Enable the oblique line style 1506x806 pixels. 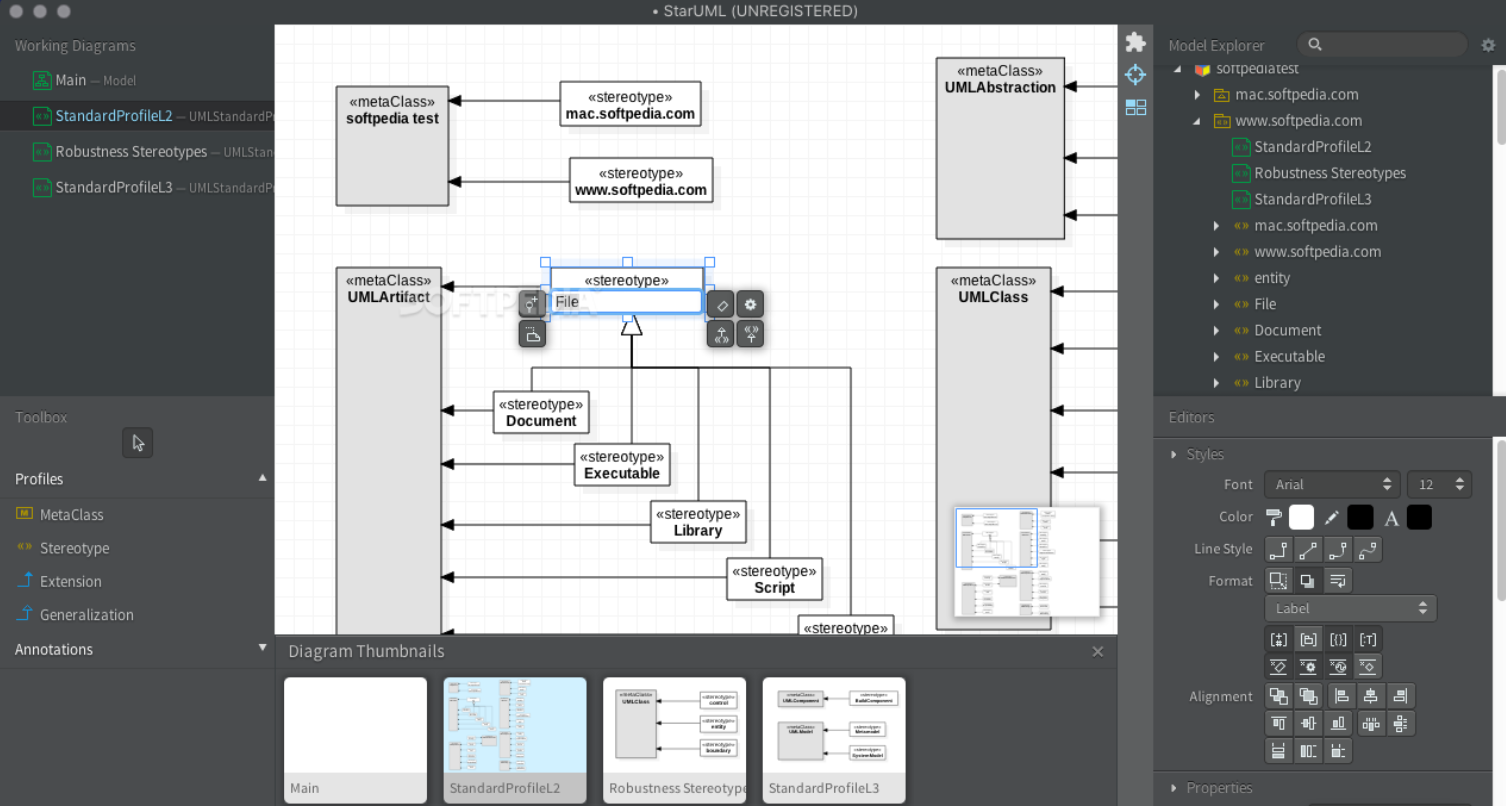click(x=1307, y=549)
